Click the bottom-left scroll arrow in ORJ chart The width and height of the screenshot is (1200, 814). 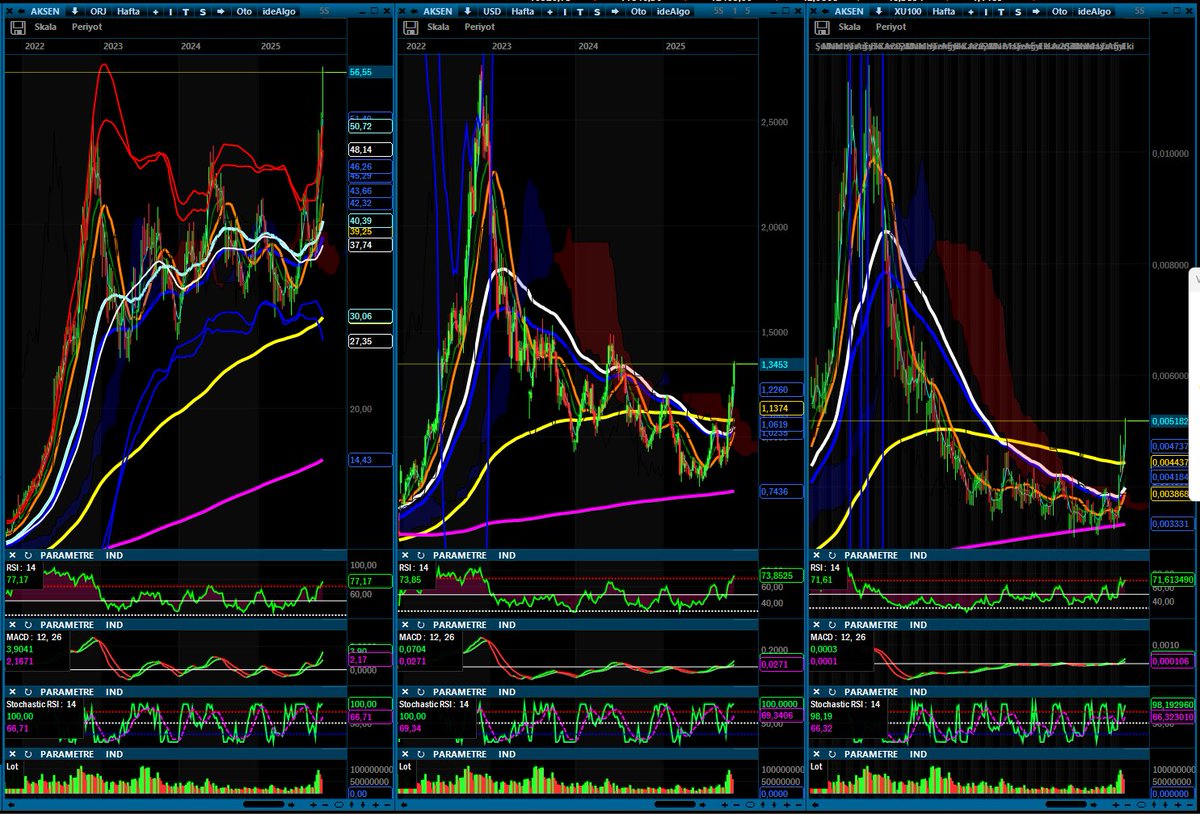11,804
